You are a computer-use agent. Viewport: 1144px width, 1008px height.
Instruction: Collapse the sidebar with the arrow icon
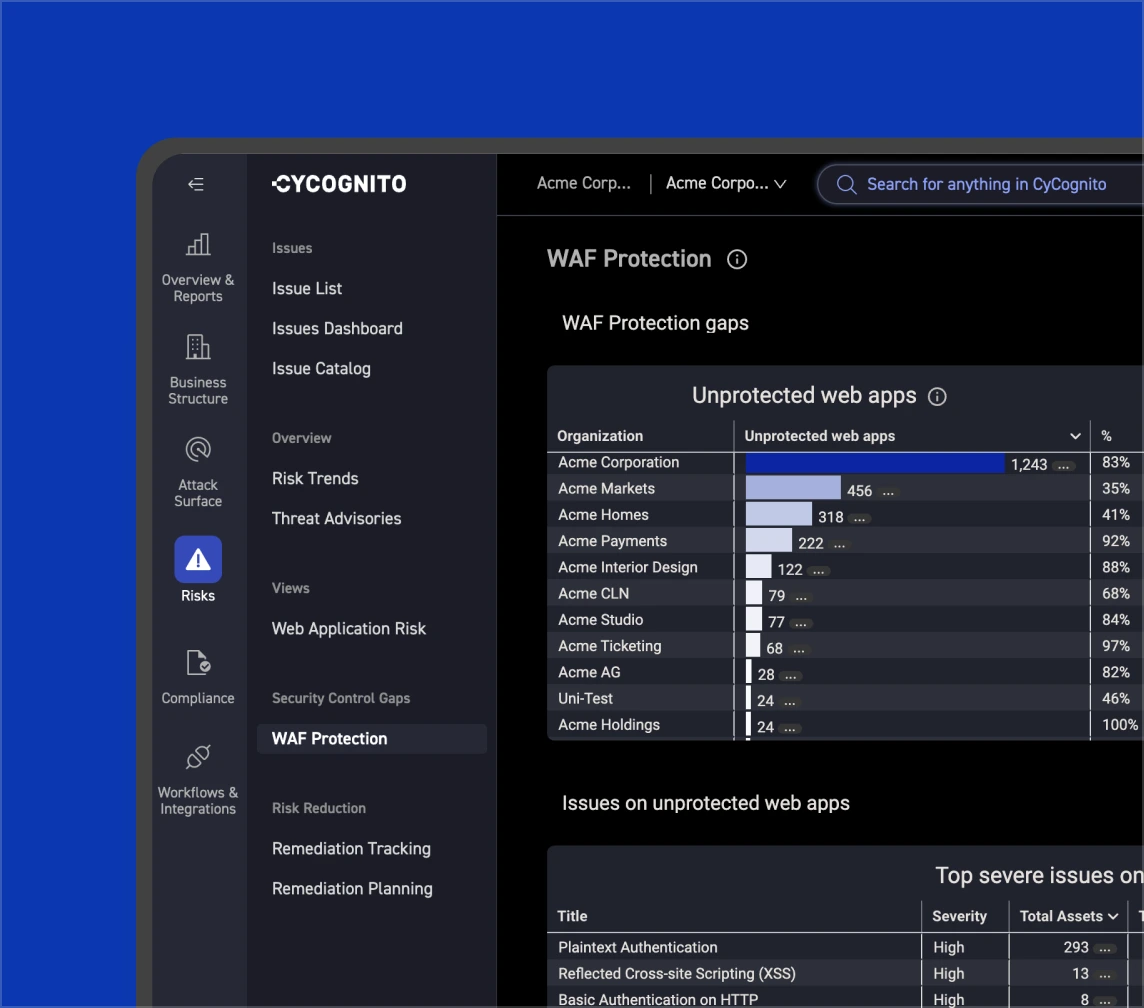tap(196, 184)
